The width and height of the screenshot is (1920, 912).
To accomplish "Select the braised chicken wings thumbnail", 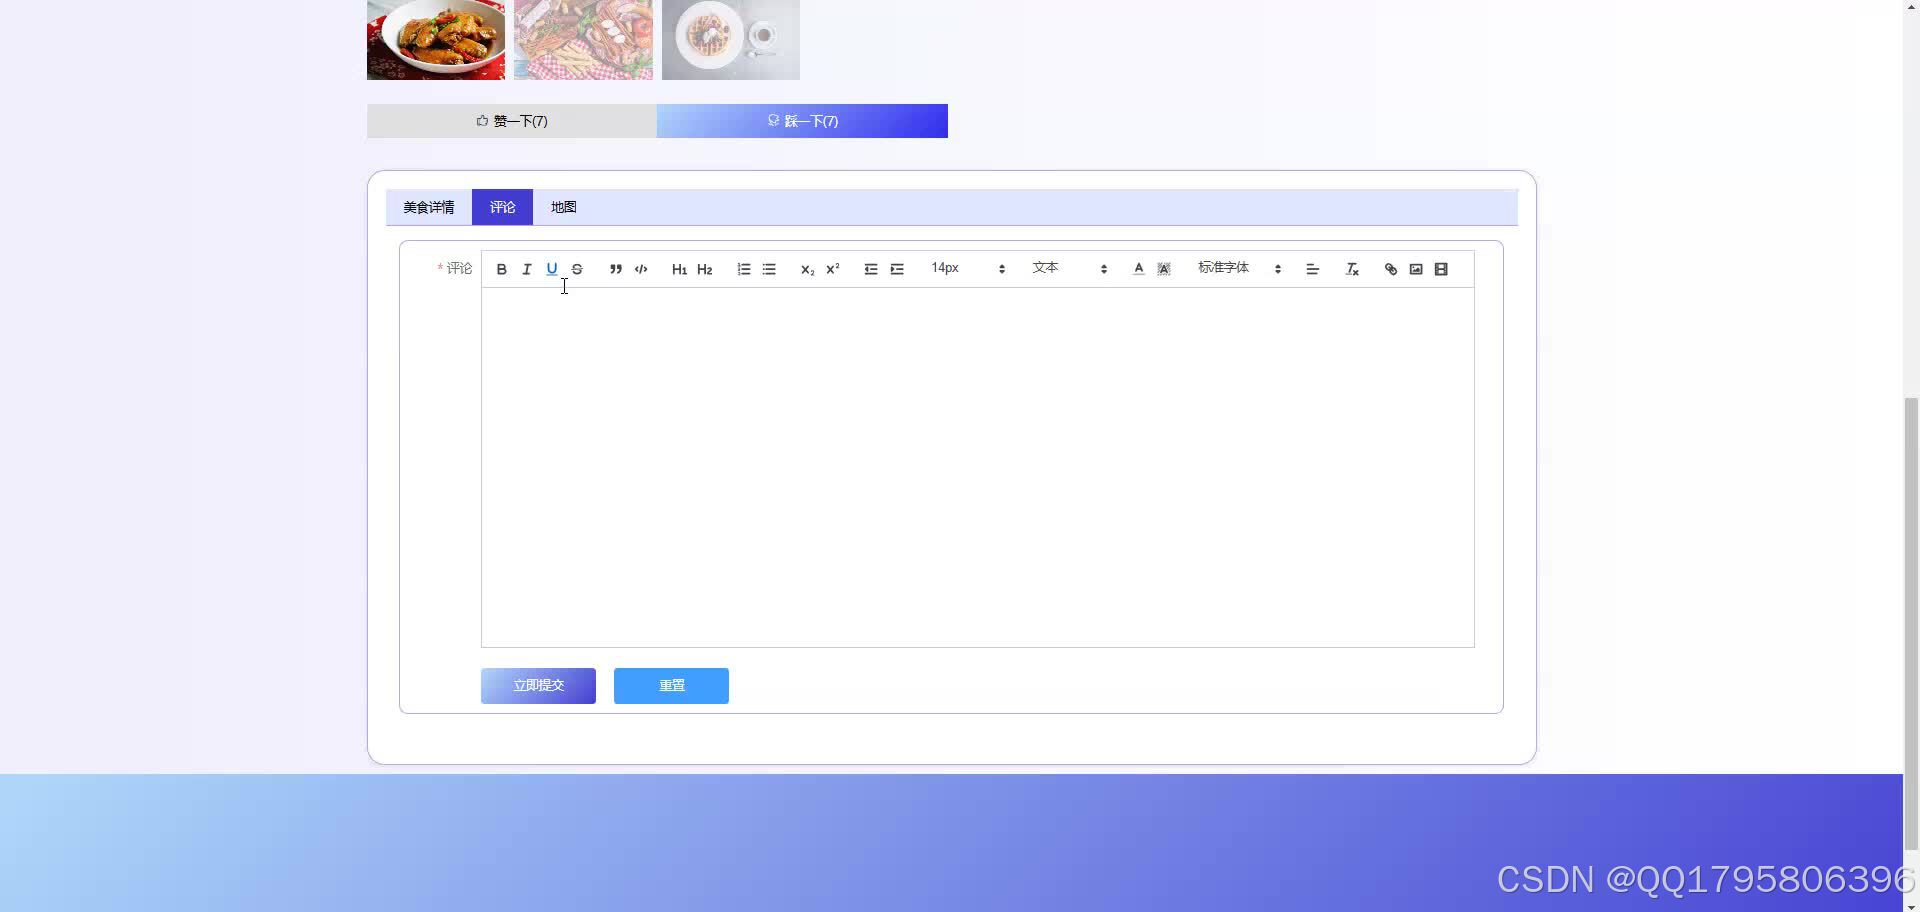I will point(436,40).
